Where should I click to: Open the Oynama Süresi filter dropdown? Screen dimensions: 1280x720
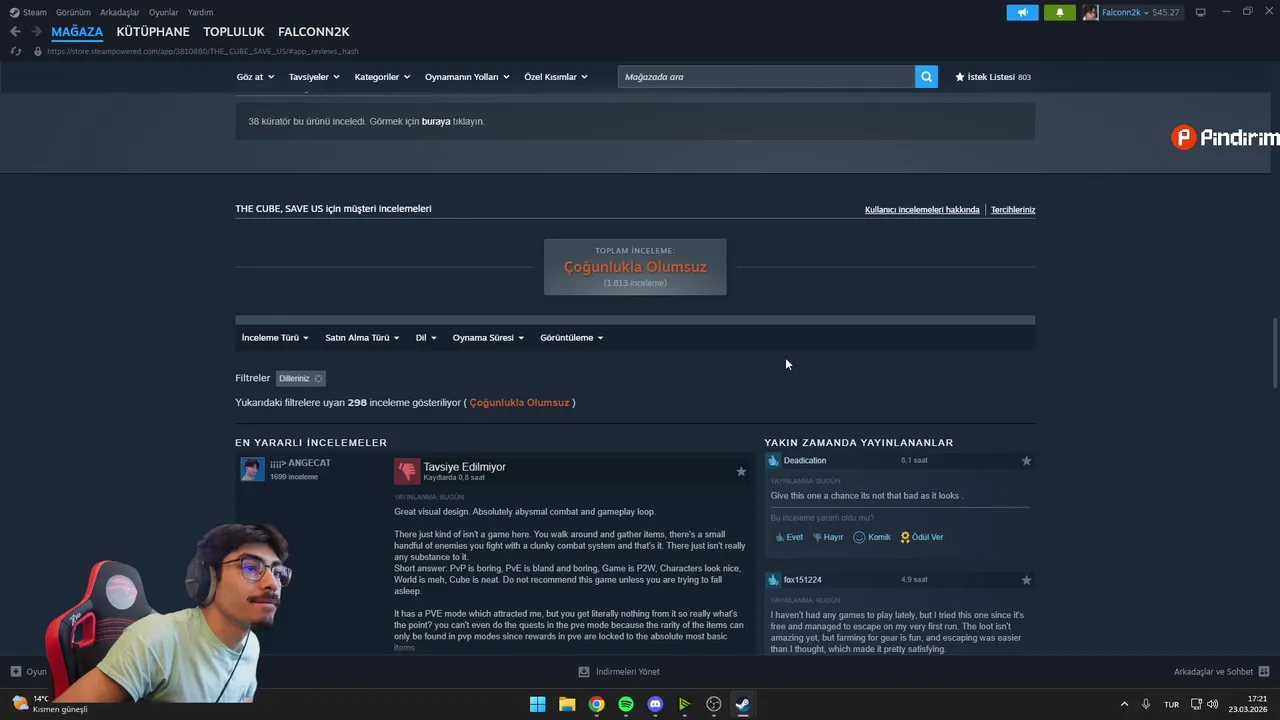(x=488, y=338)
